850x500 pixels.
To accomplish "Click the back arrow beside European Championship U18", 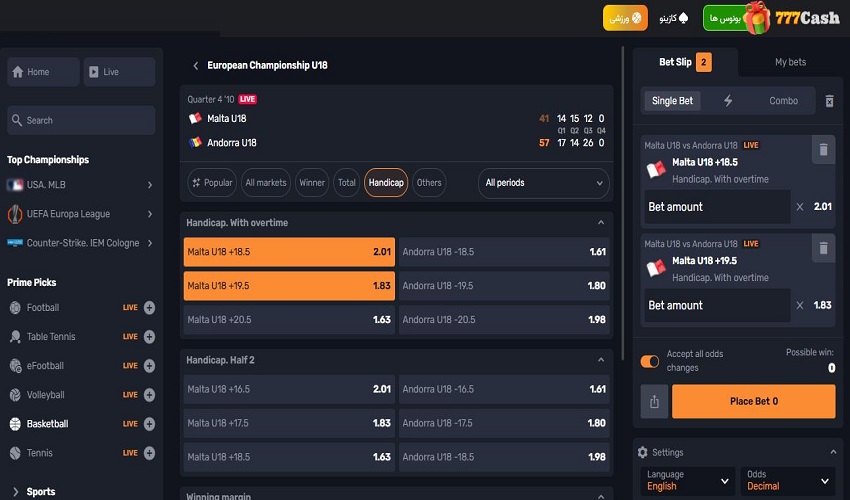I will click(x=195, y=65).
